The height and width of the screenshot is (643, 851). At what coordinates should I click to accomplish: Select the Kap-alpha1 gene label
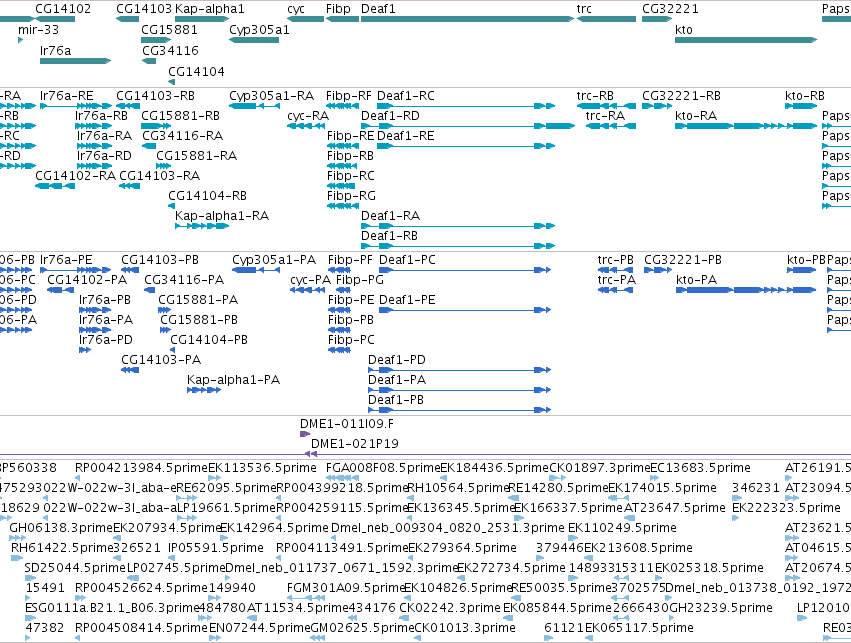click(x=209, y=9)
